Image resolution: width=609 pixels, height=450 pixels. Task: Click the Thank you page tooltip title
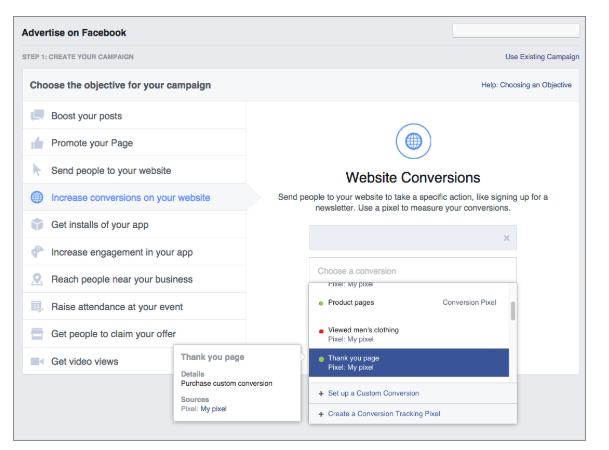tap(212, 357)
